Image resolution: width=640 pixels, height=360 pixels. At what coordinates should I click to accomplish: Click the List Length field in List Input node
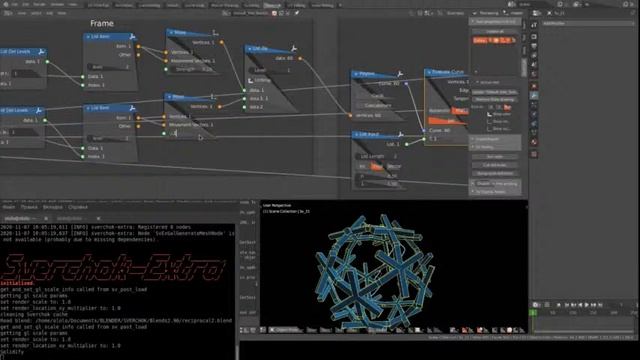[377, 156]
